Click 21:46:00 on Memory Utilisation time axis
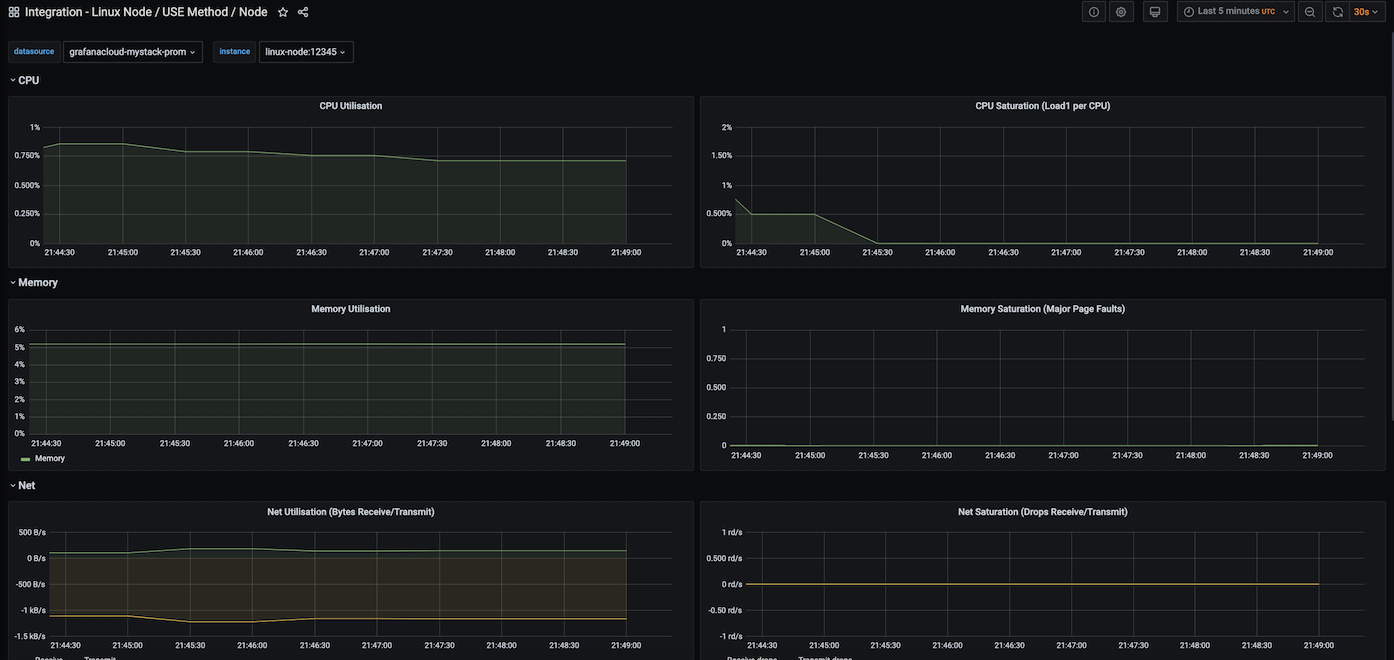 click(x=239, y=443)
